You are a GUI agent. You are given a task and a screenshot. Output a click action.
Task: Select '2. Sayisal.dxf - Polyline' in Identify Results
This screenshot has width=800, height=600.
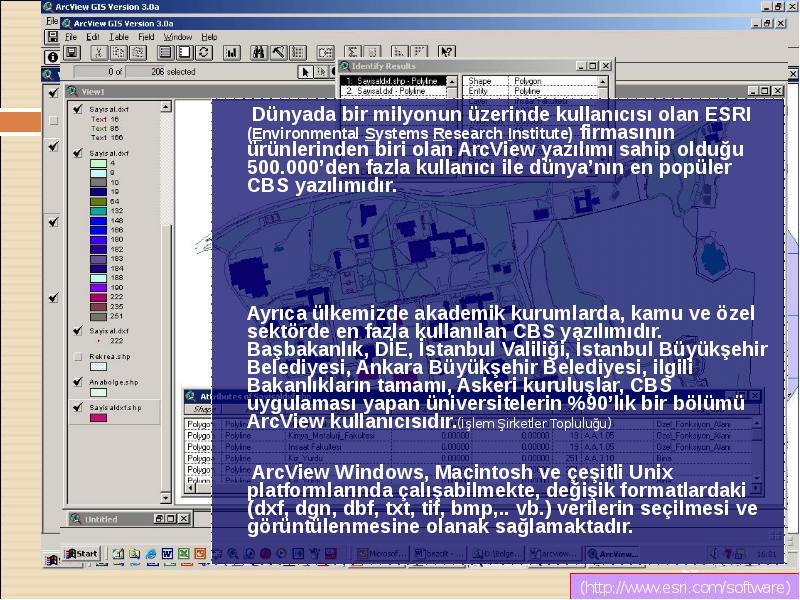point(393,91)
